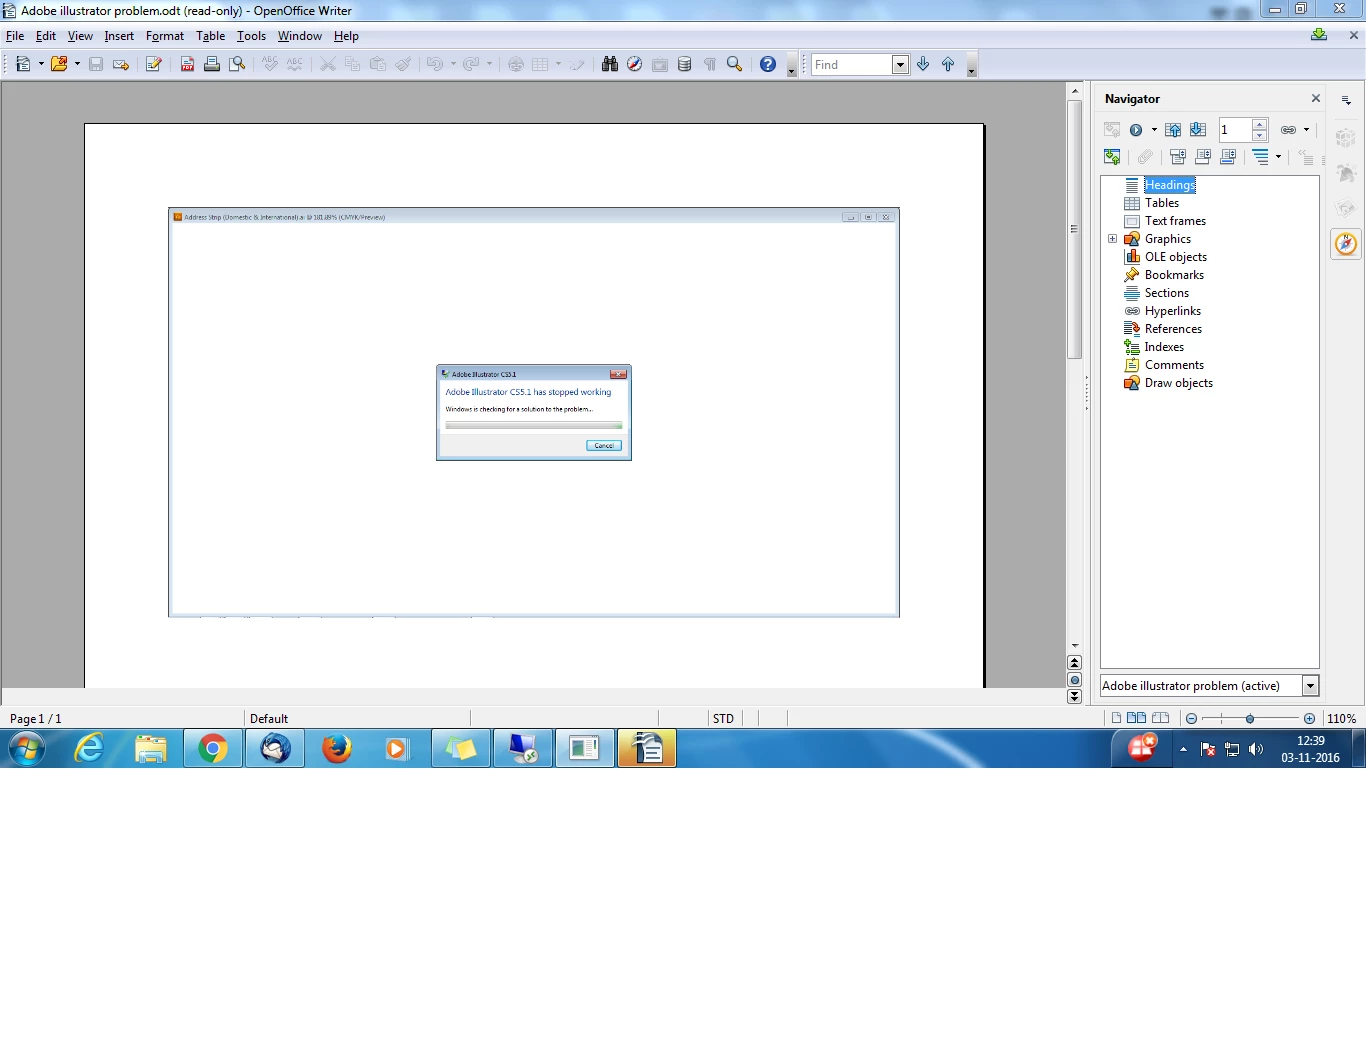Open Firefox from the taskbar

(x=337, y=748)
